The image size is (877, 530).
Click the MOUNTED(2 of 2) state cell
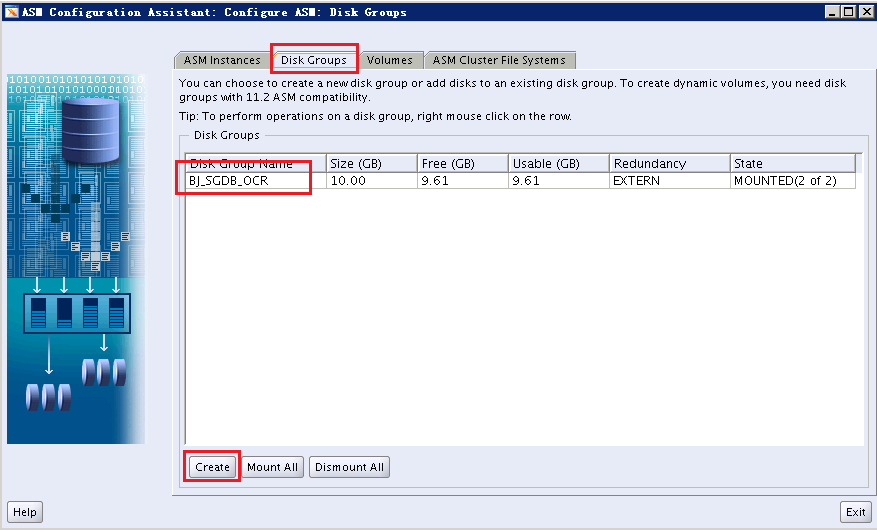793,181
